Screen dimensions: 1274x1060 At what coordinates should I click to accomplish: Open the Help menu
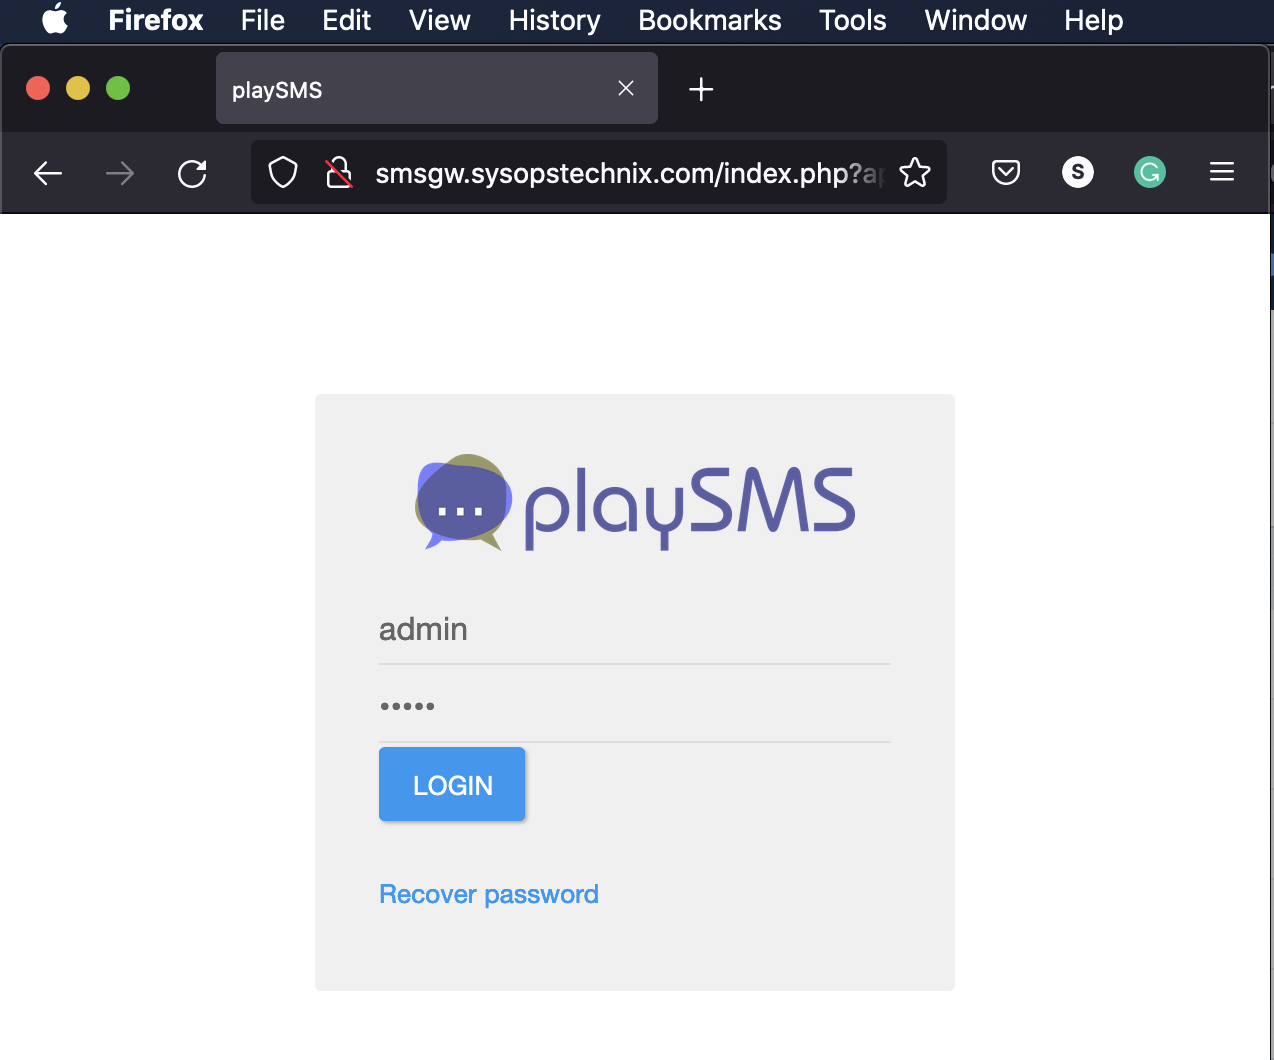coord(1094,20)
